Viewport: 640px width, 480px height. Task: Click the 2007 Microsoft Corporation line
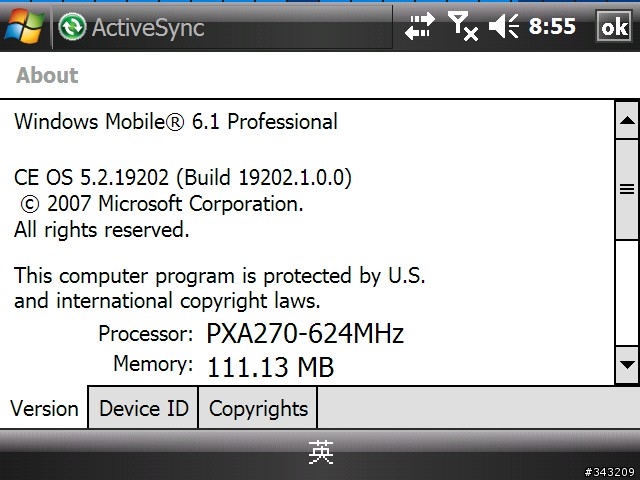pyautogui.click(x=162, y=204)
